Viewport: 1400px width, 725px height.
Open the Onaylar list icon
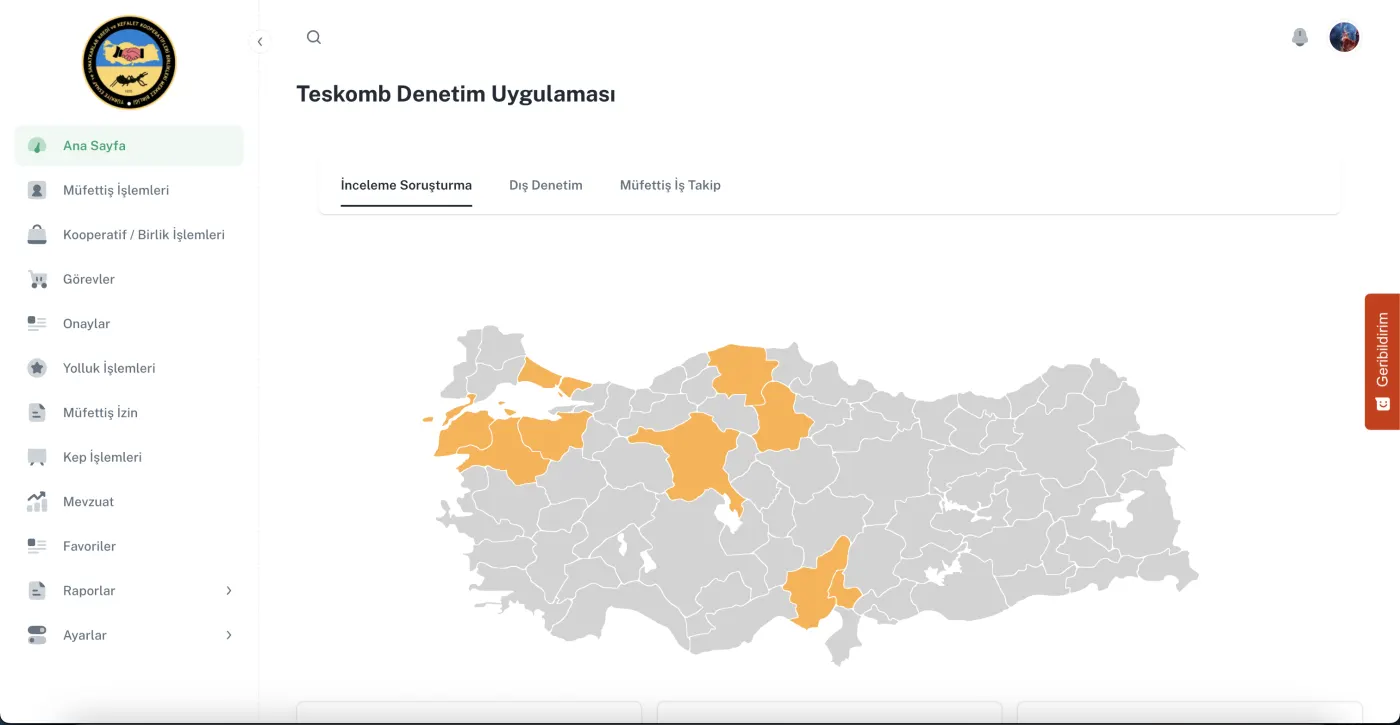[37, 324]
